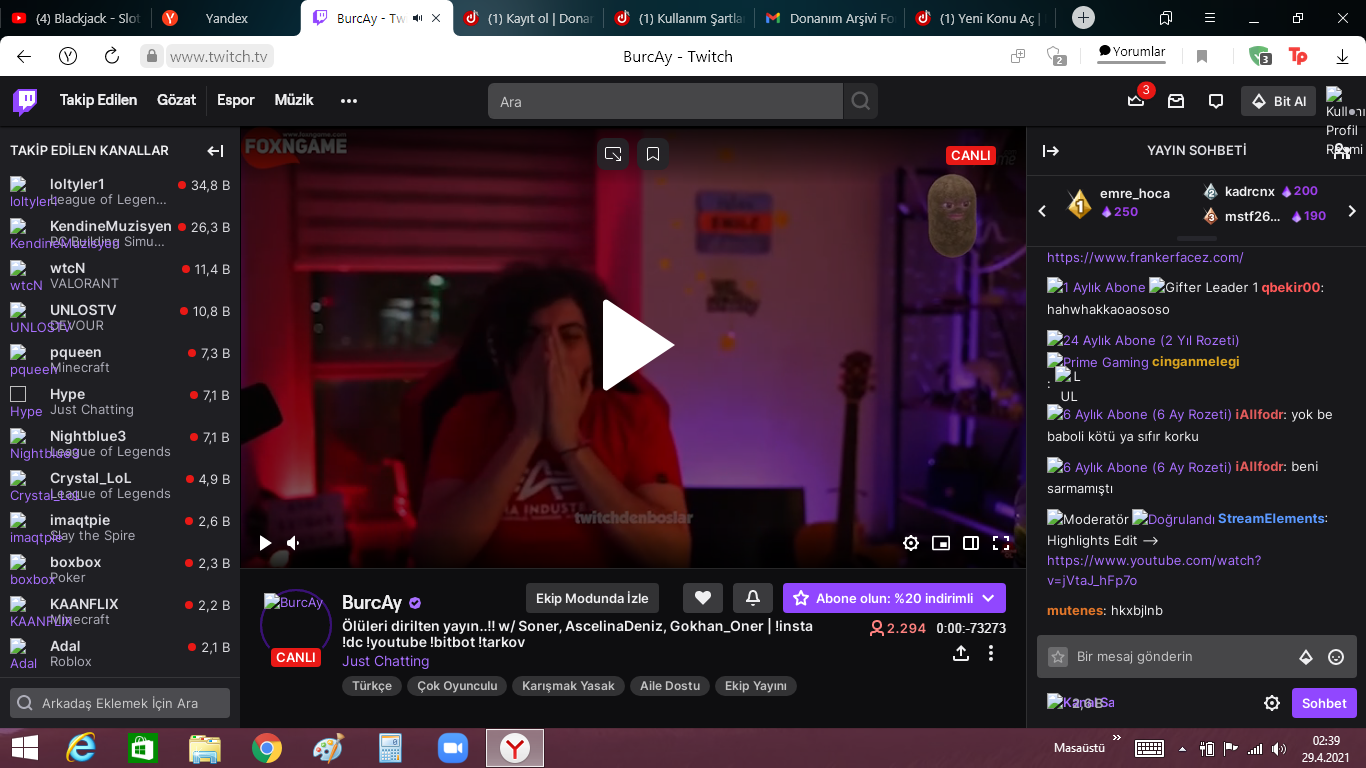This screenshot has width=1366, height=768.
Task: Focus the Arkadaş Eklemek İçin Ara field
Action: click(x=120, y=703)
